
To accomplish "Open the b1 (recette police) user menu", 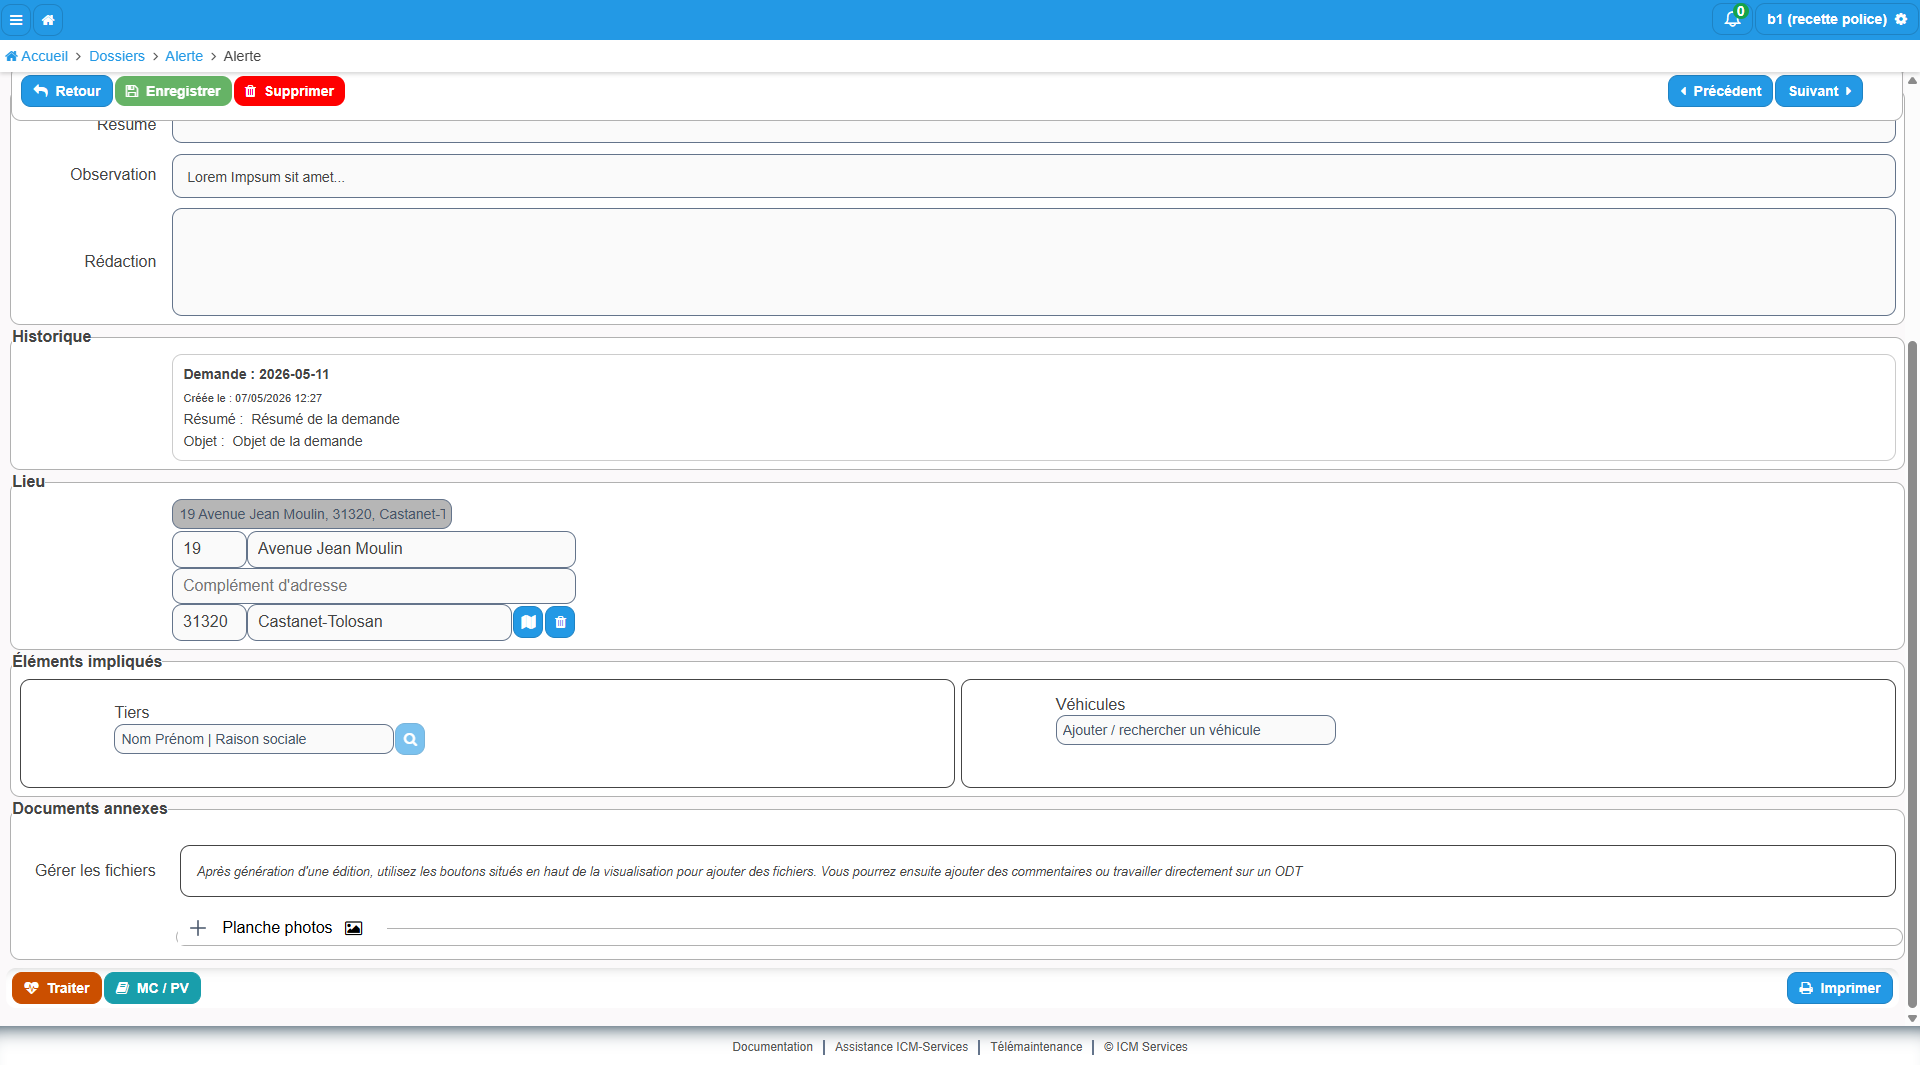I will pos(1836,19).
